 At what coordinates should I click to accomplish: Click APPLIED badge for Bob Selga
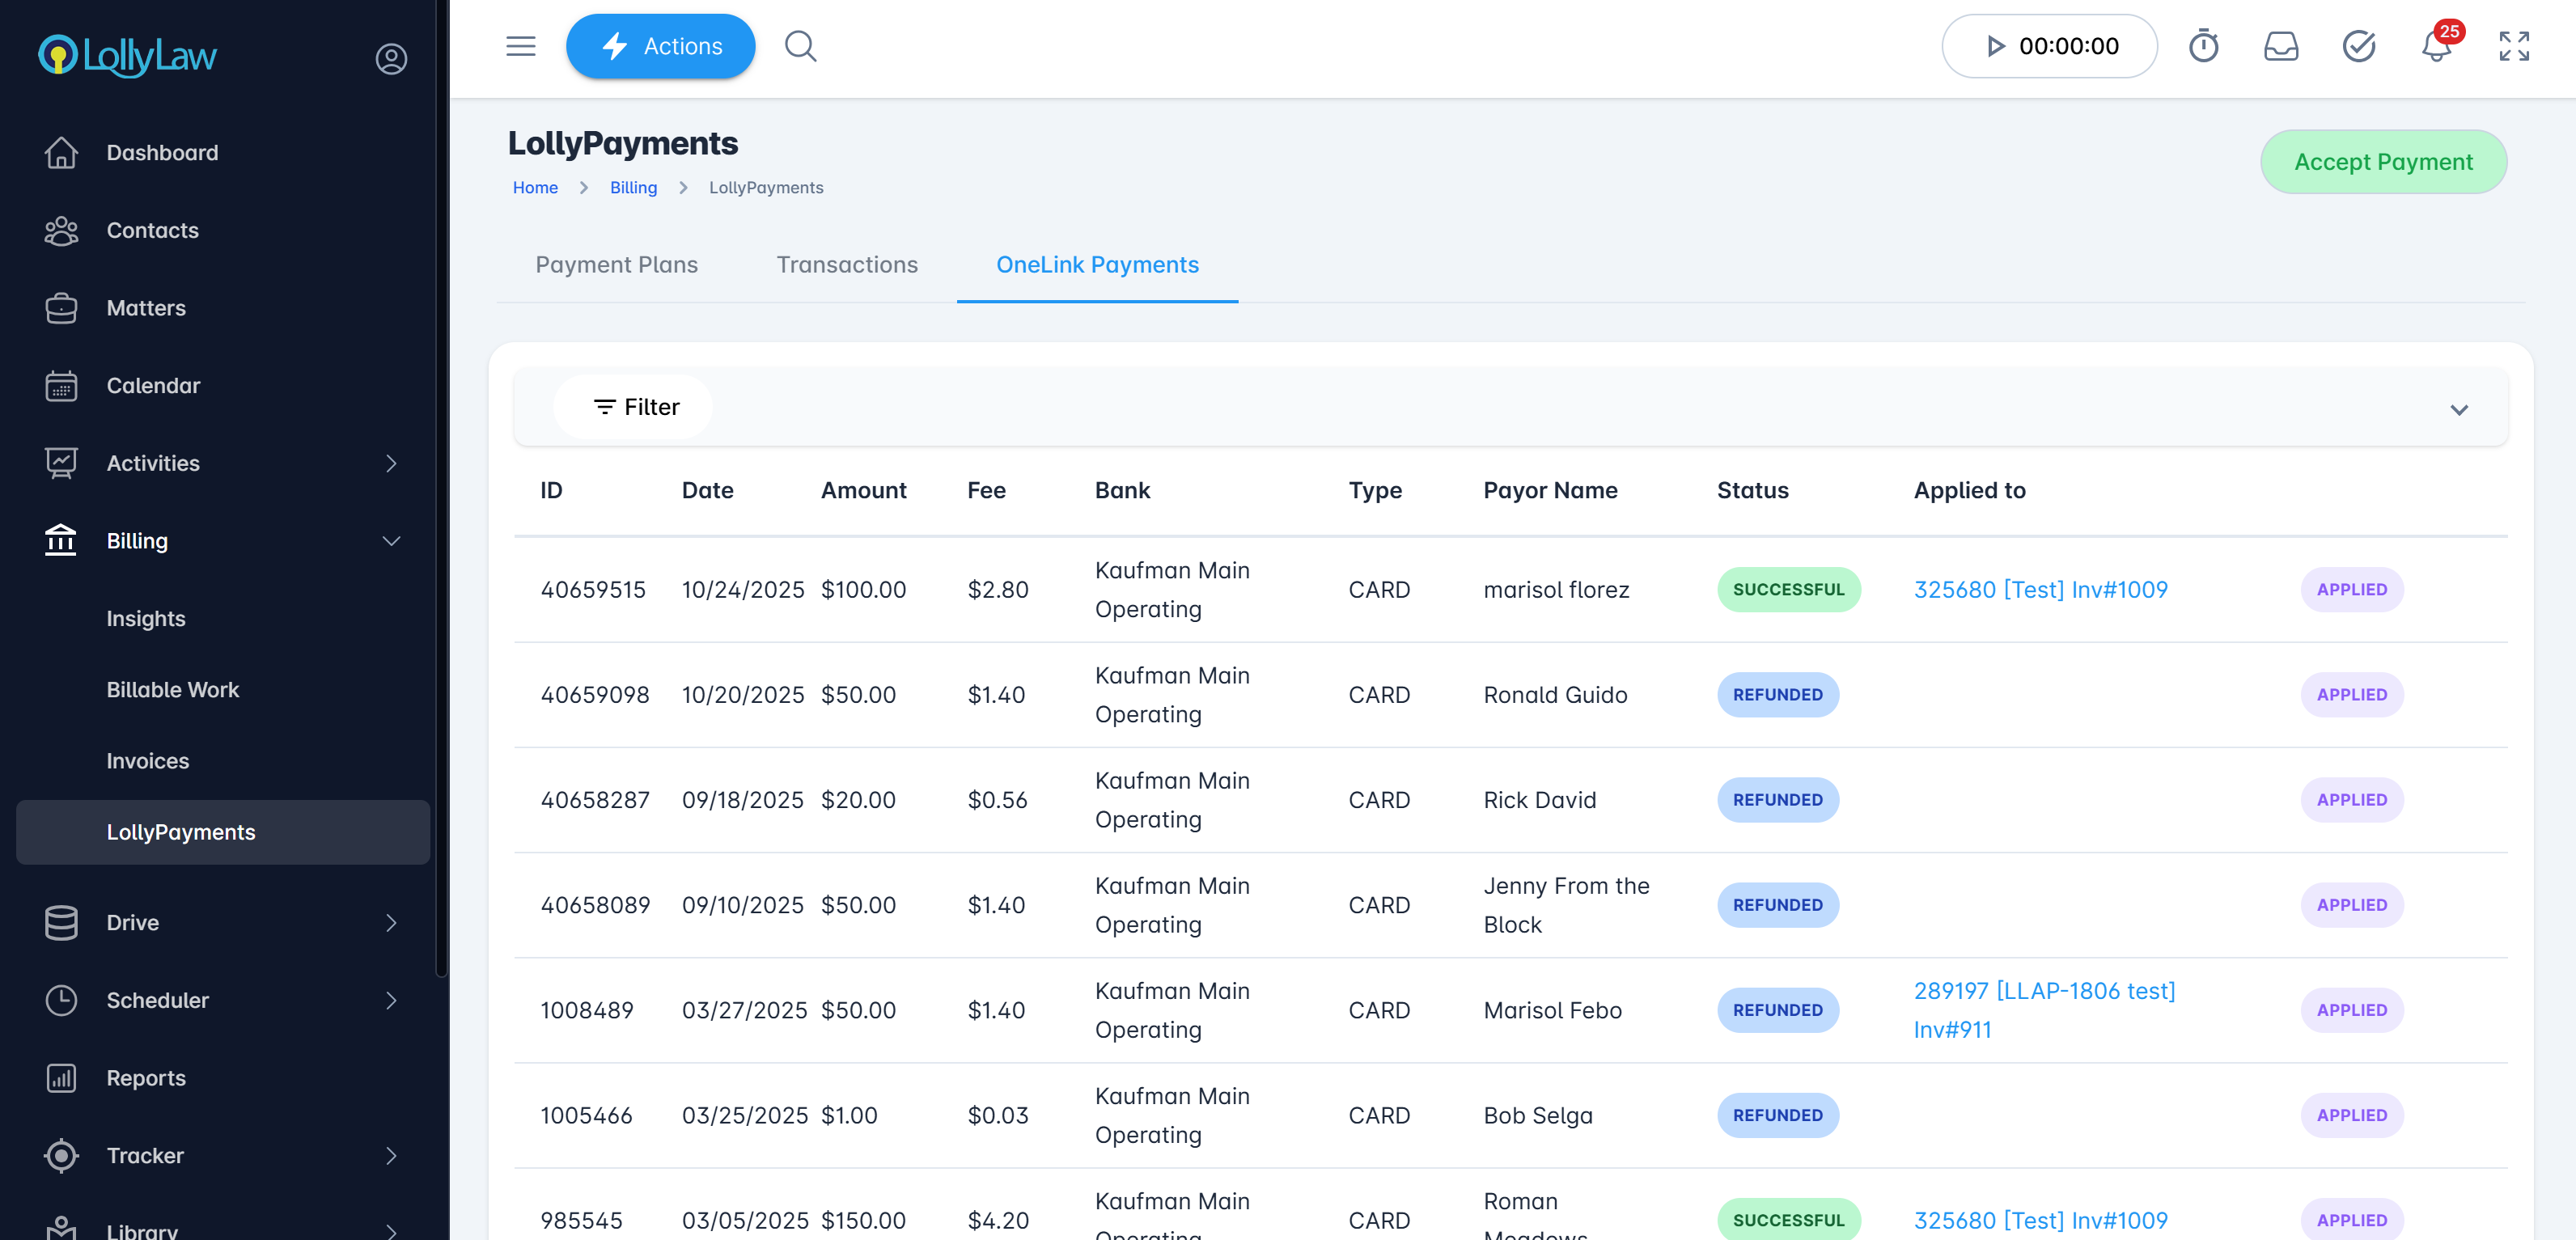tap(2351, 1115)
